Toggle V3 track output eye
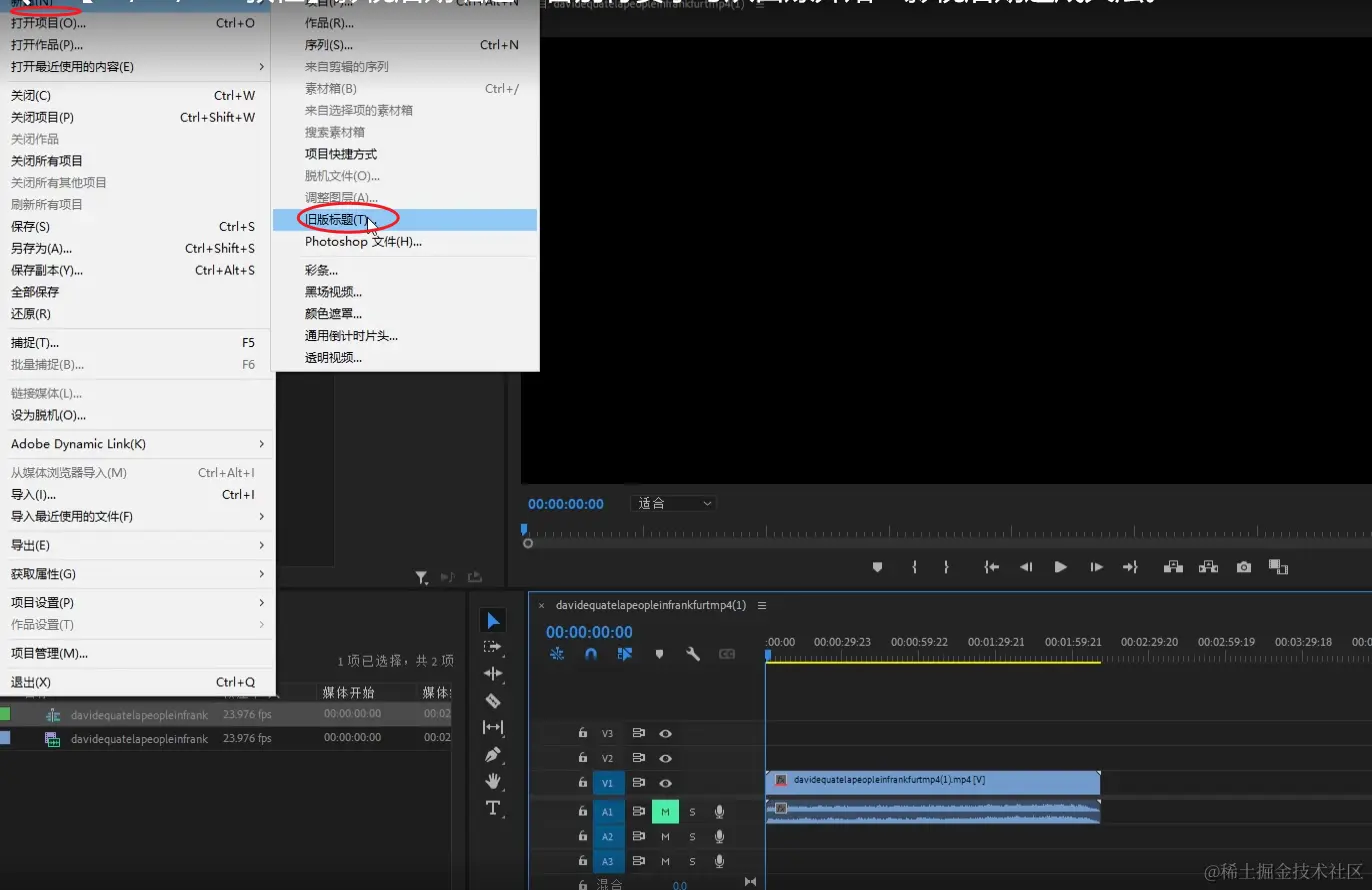 tap(665, 734)
